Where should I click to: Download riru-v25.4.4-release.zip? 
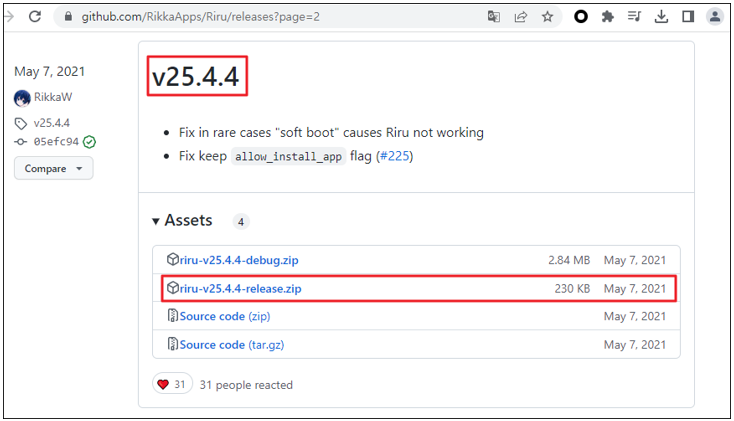(241, 288)
